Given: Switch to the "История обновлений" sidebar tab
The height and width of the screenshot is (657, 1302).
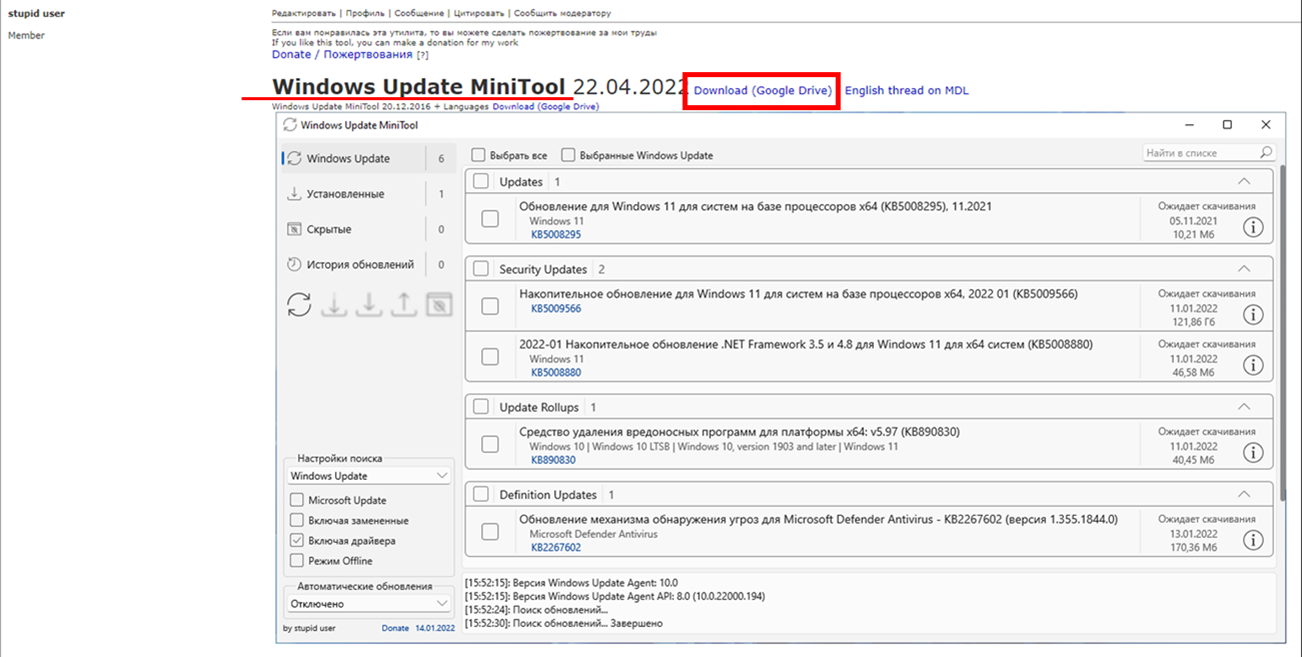Looking at the screenshot, I should (368, 265).
